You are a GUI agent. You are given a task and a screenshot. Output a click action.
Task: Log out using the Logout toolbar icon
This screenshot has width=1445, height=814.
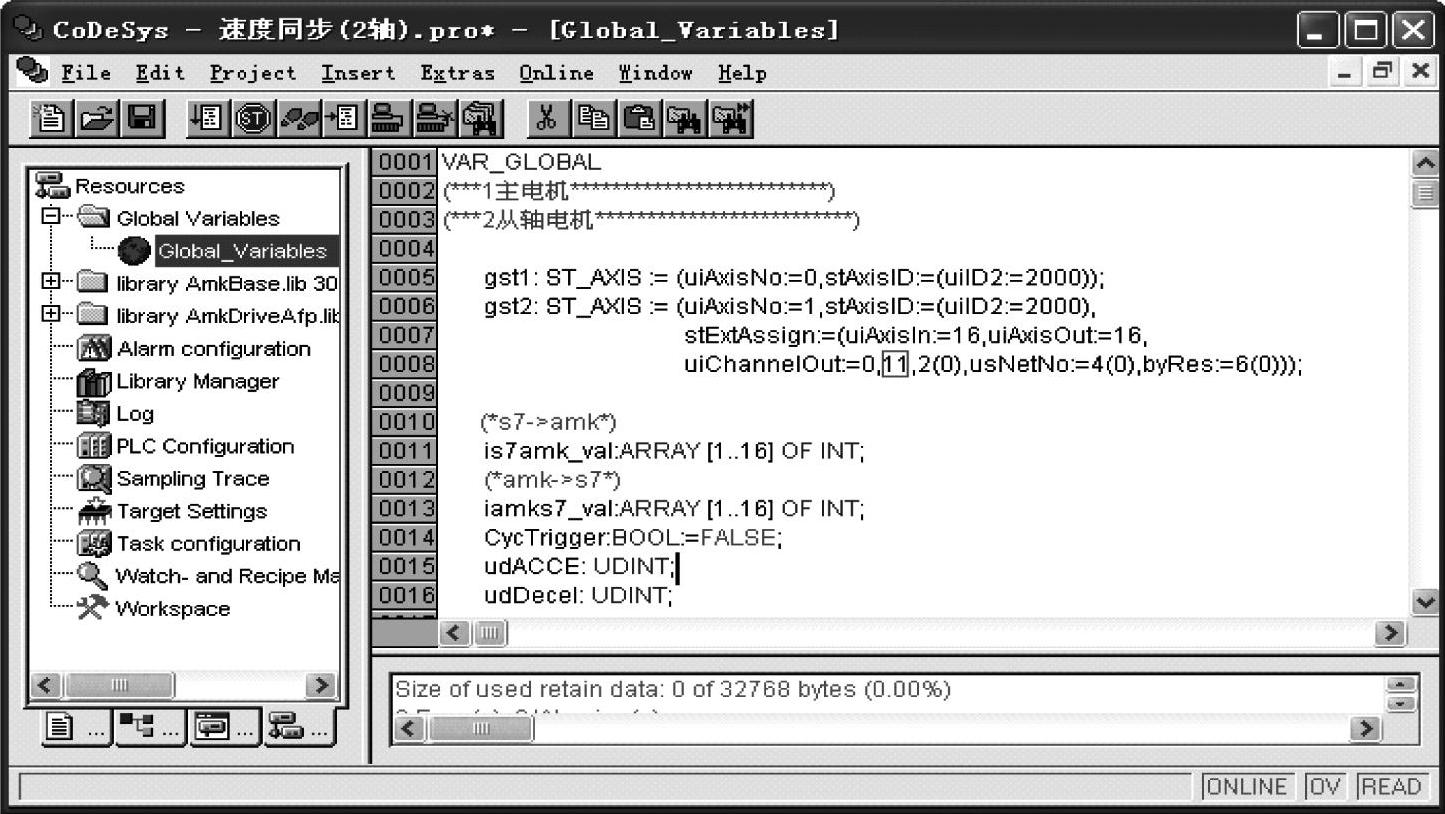click(434, 119)
